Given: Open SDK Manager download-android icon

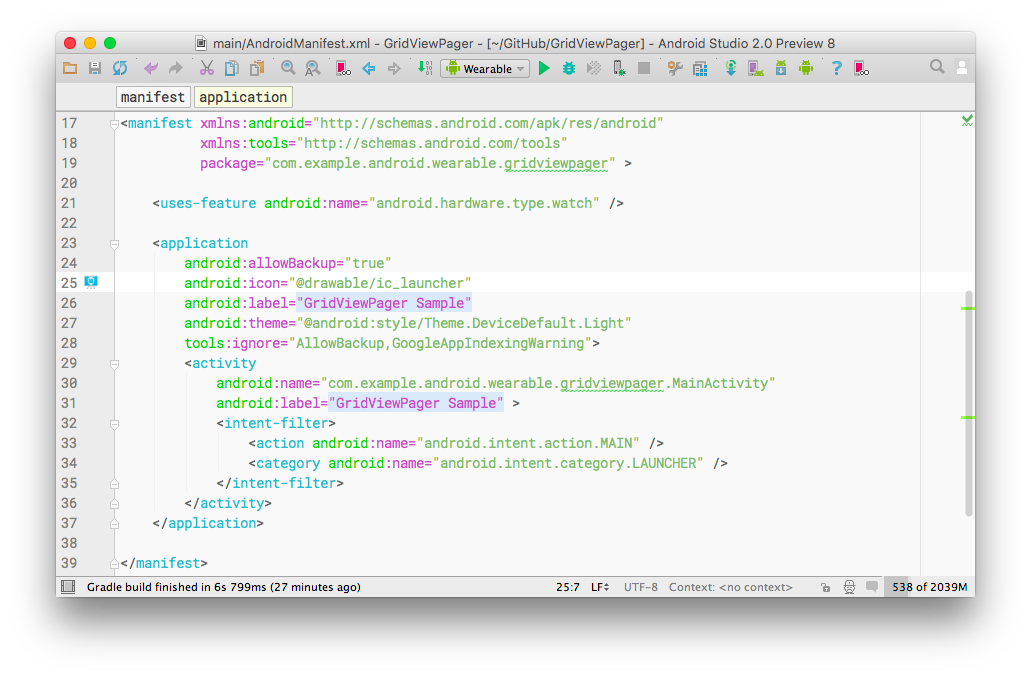Looking at the screenshot, I should (x=780, y=68).
